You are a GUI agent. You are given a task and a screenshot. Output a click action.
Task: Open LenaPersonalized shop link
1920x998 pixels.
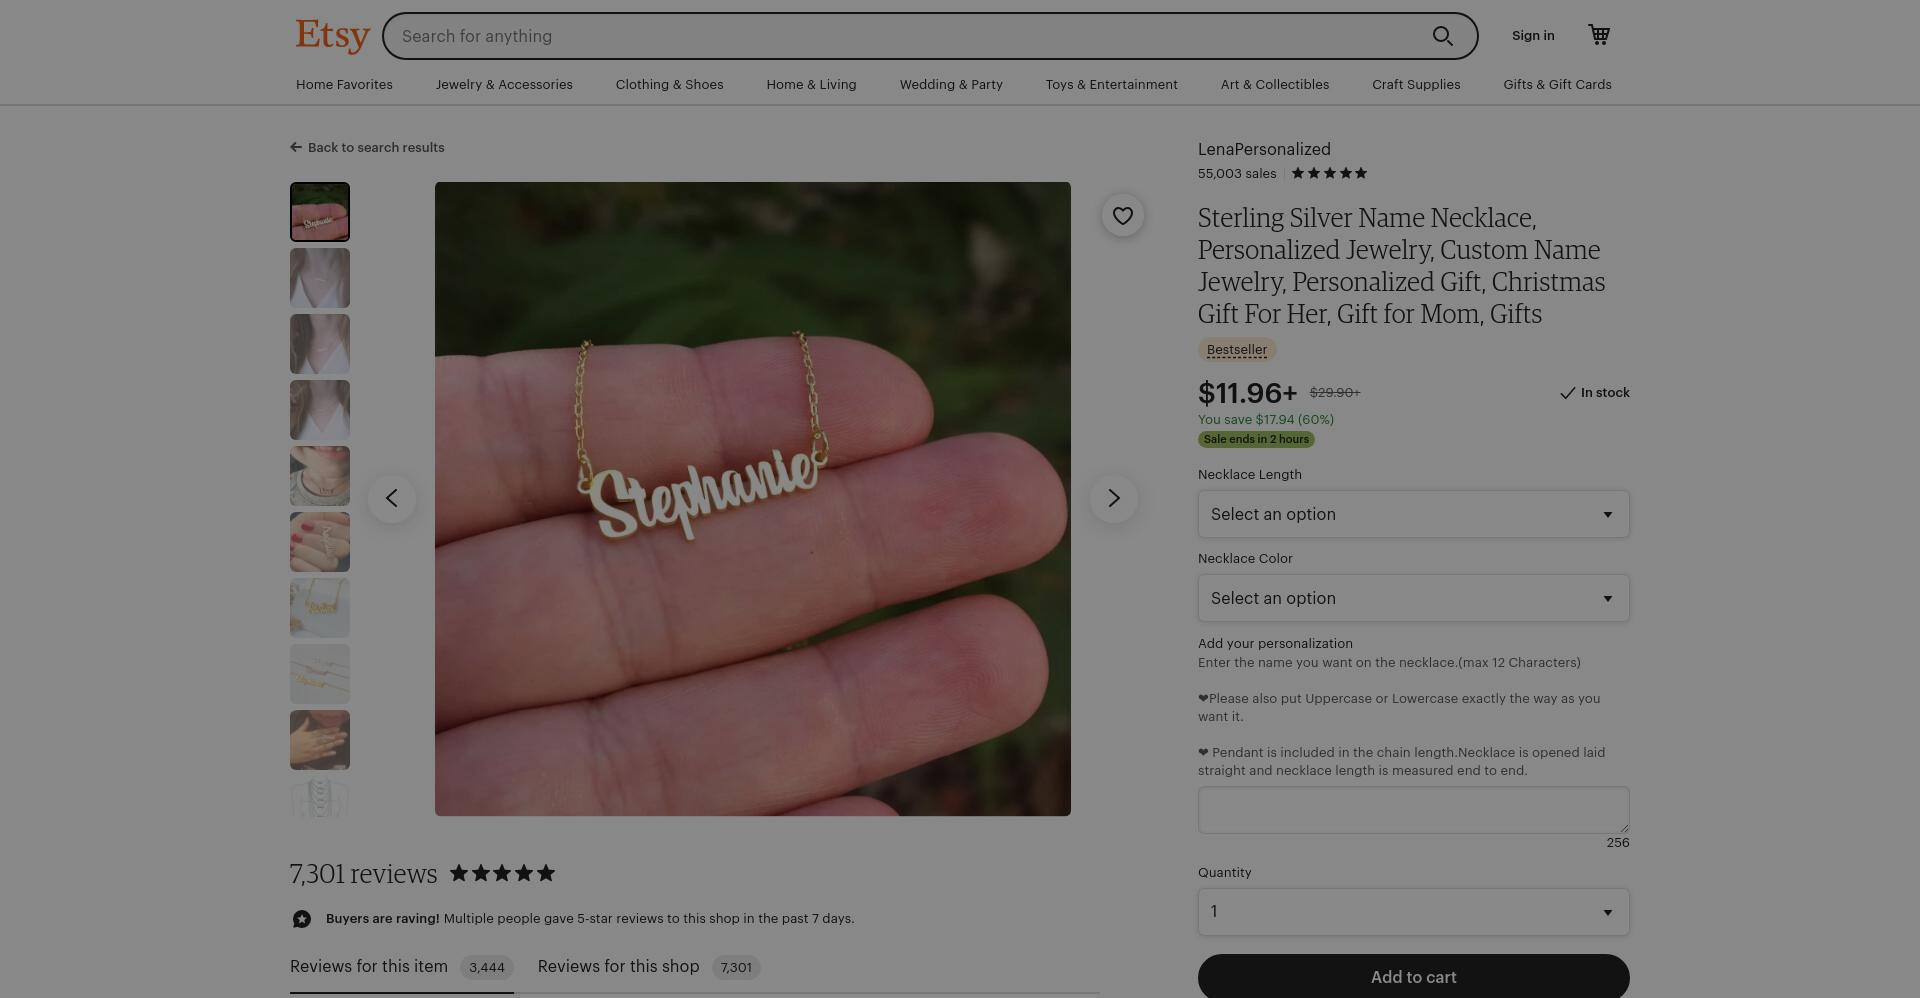pyautogui.click(x=1264, y=149)
